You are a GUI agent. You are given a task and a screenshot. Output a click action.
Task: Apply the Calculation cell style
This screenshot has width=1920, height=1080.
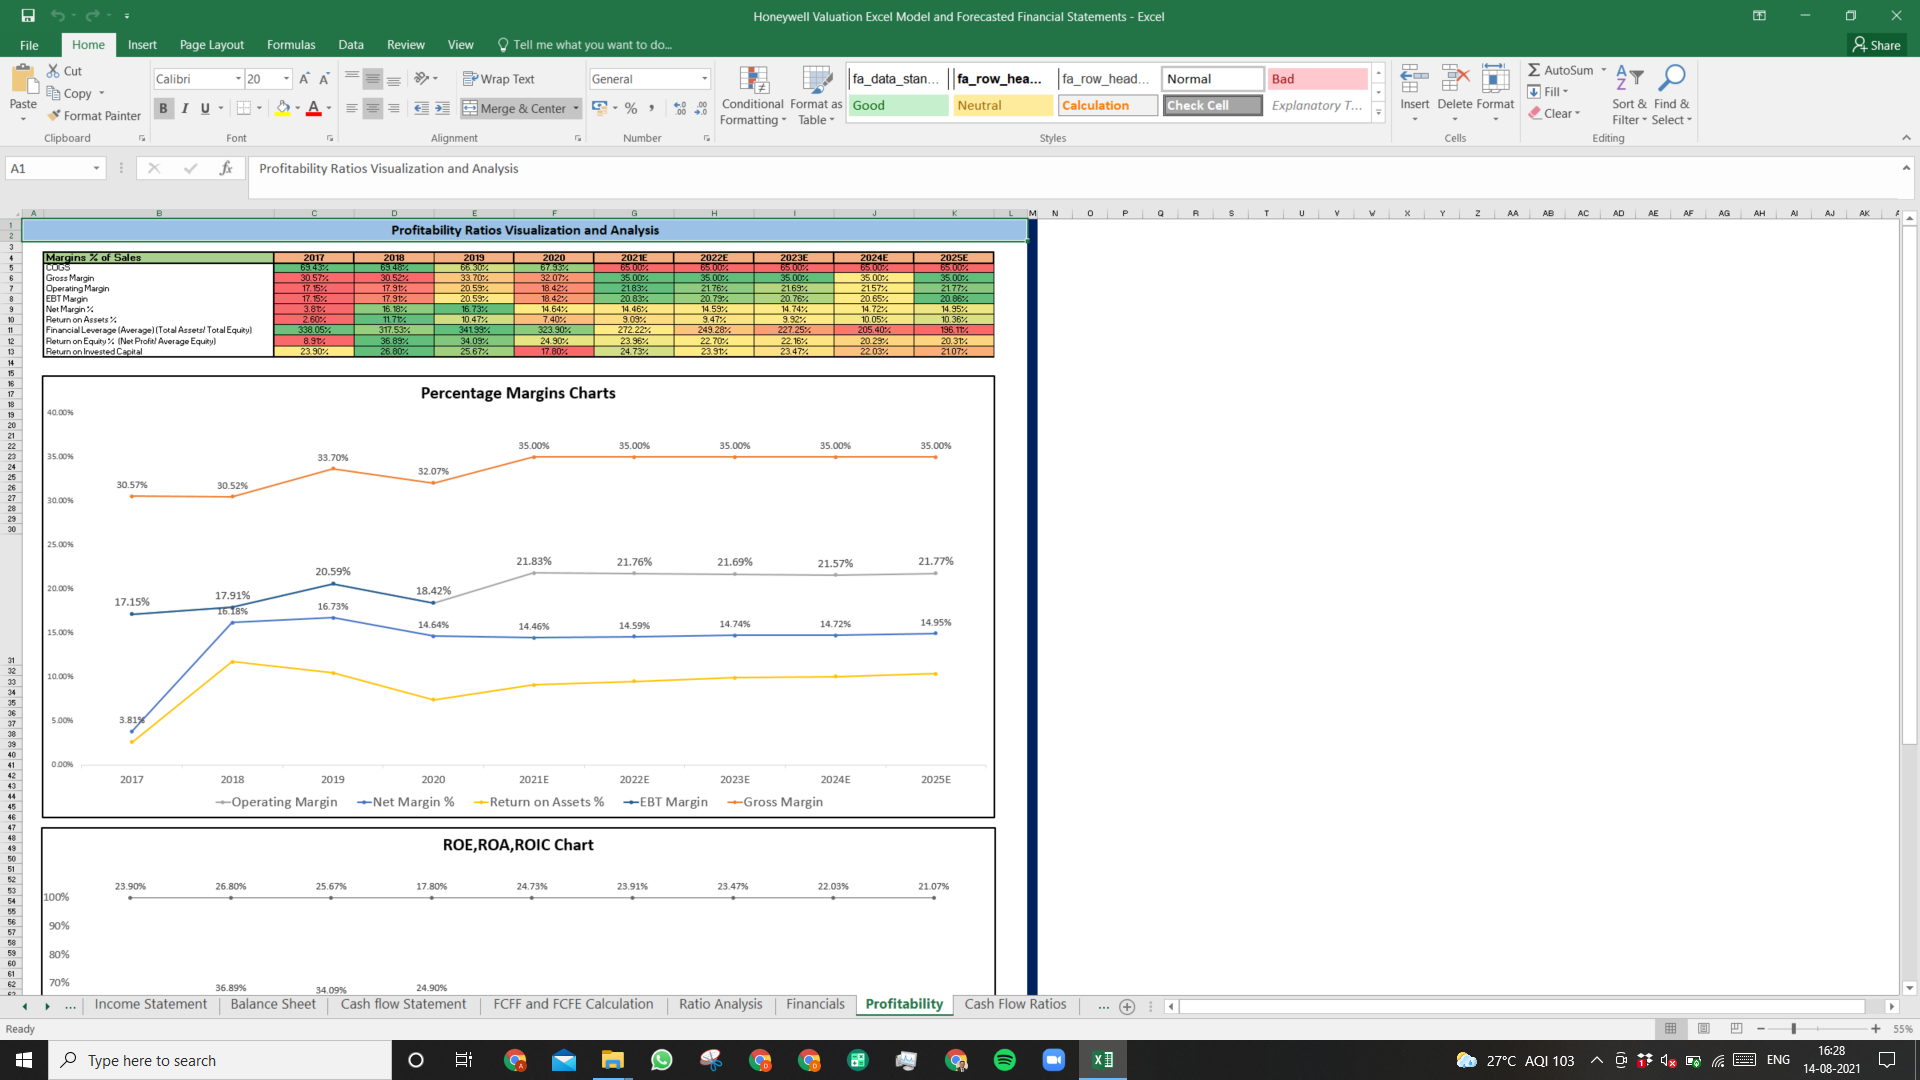click(1108, 105)
